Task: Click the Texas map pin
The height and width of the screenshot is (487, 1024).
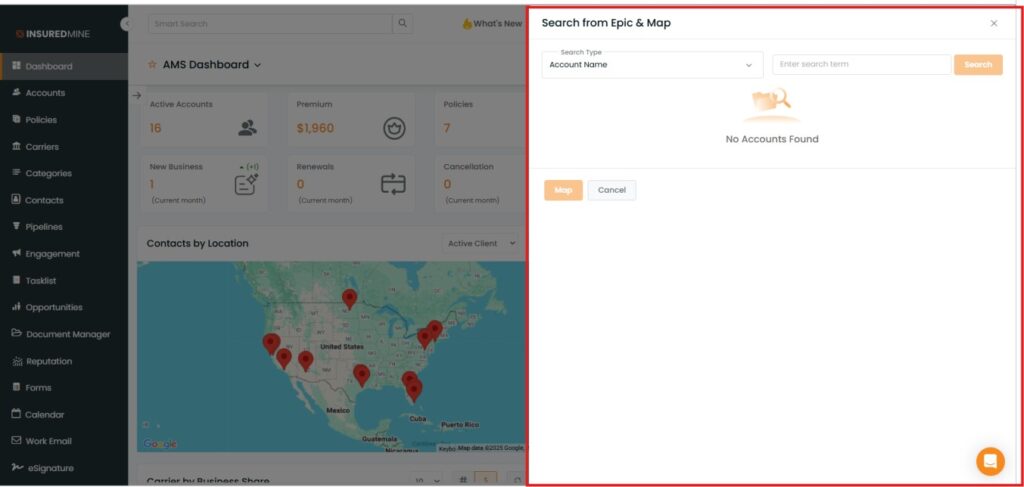Action: 361,375
